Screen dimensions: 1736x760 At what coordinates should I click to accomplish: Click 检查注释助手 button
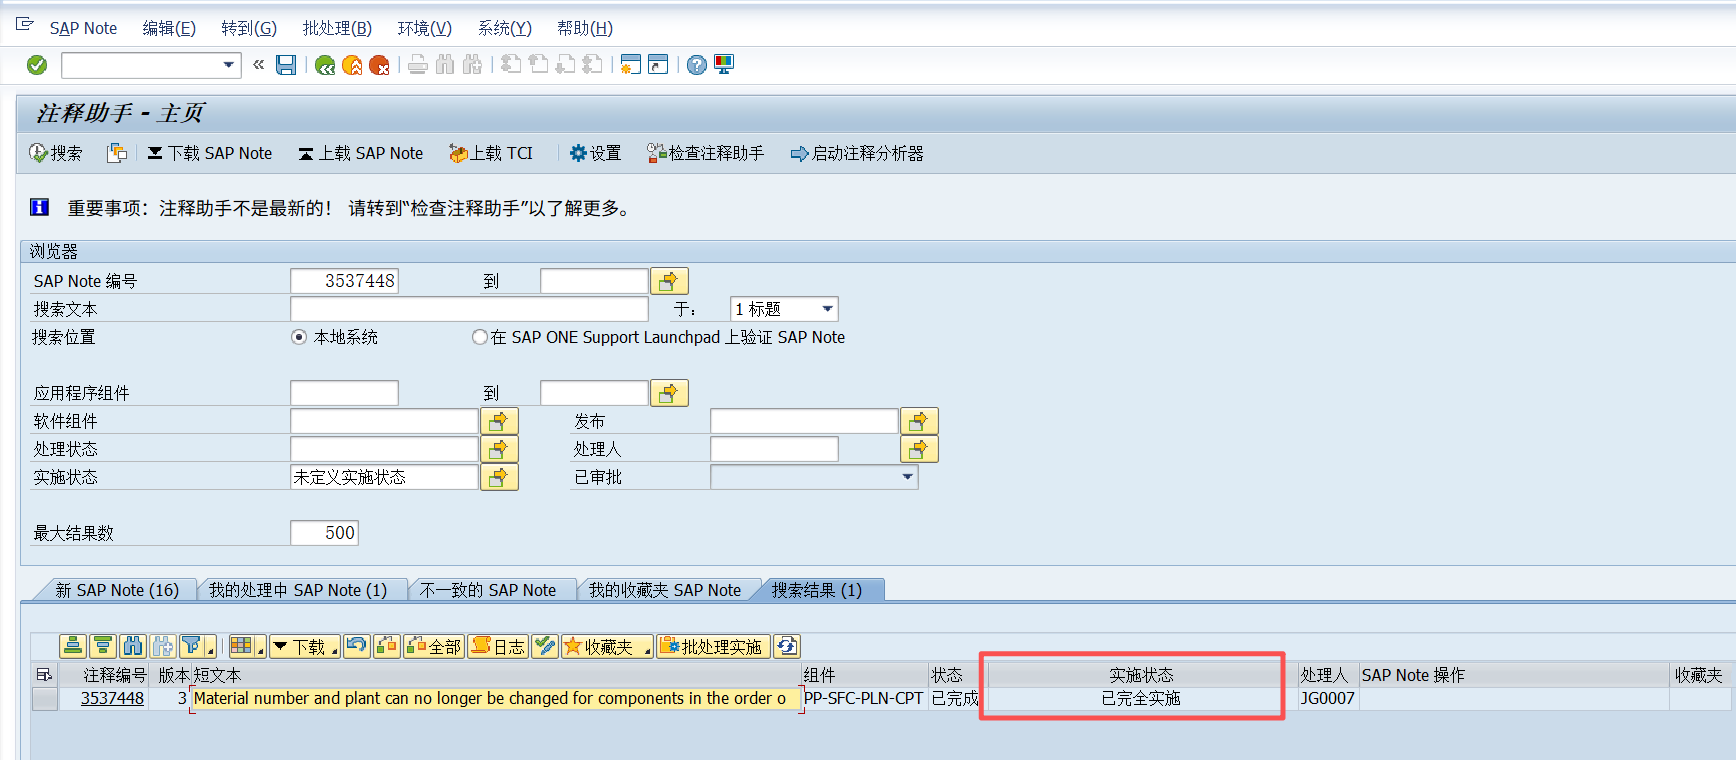pyautogui.click(x=706, y=153)
